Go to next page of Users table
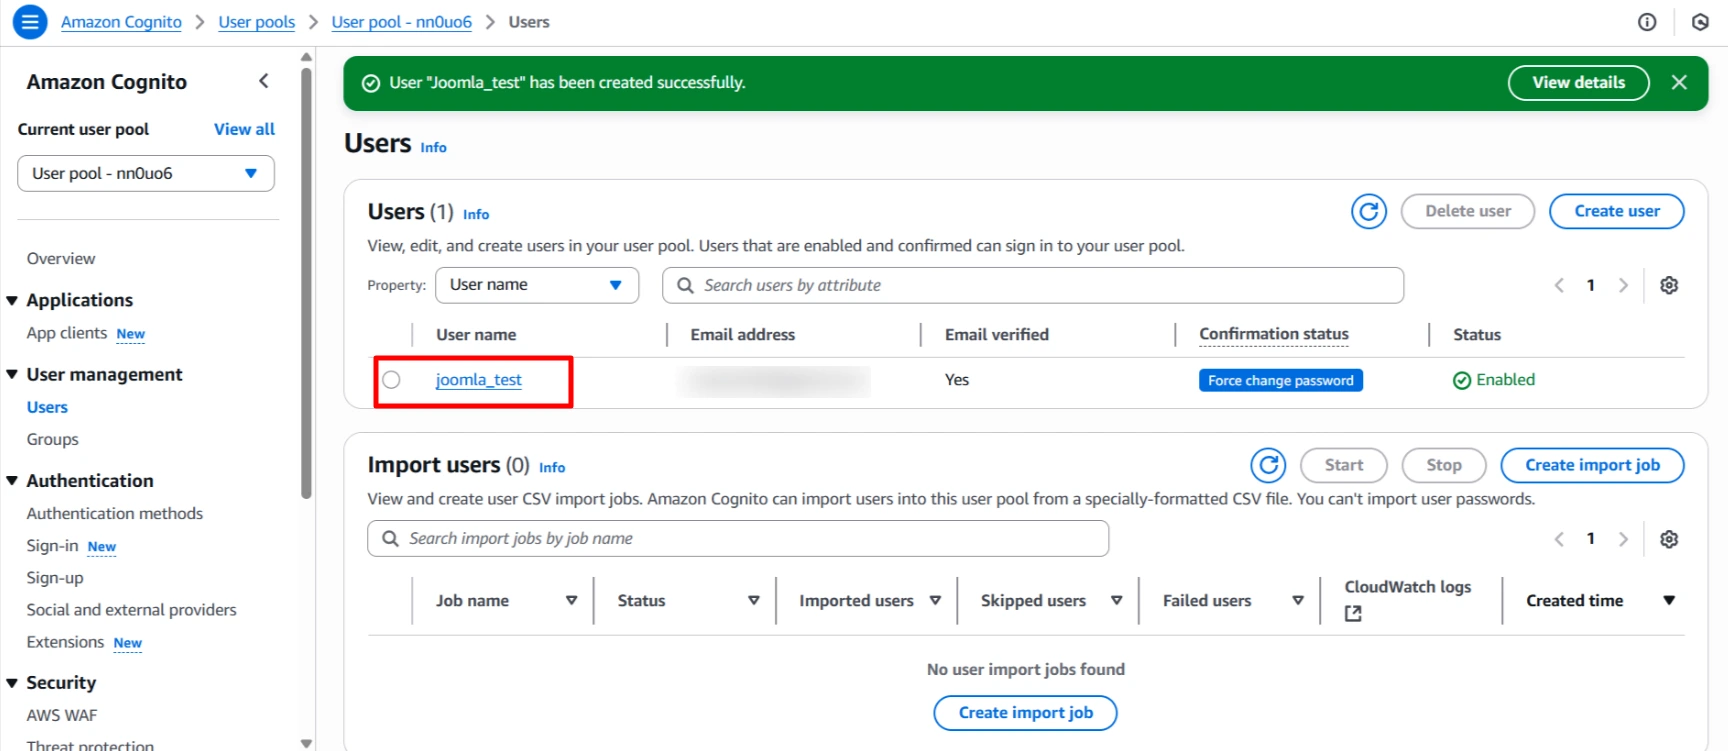1728x751 pixels. point(1623,285)
